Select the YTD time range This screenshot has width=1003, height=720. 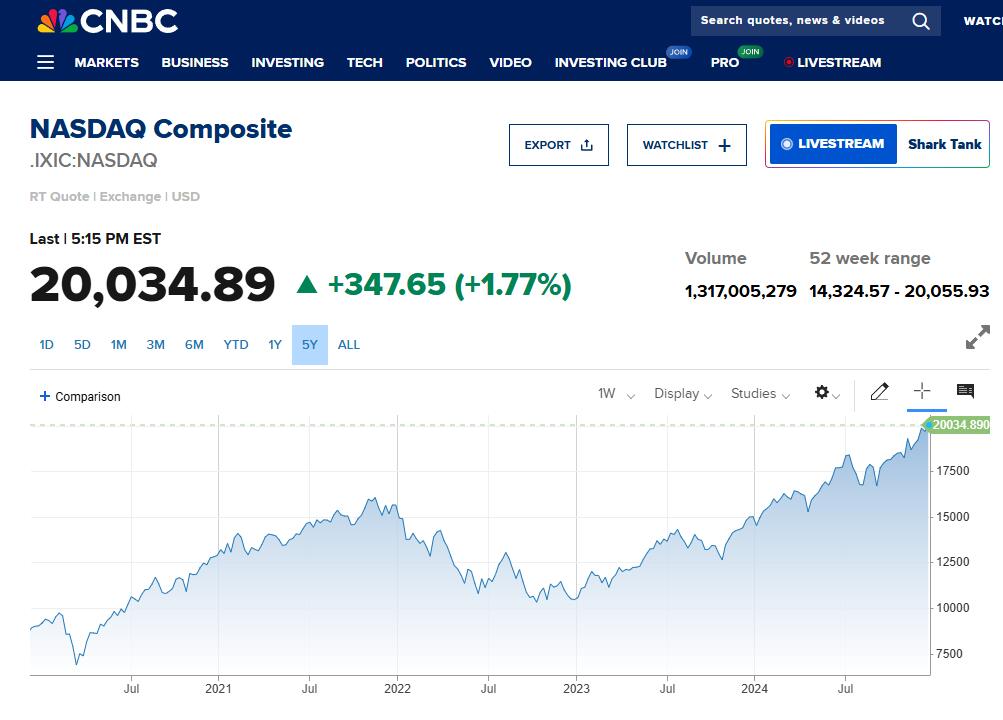click(236, 345)
